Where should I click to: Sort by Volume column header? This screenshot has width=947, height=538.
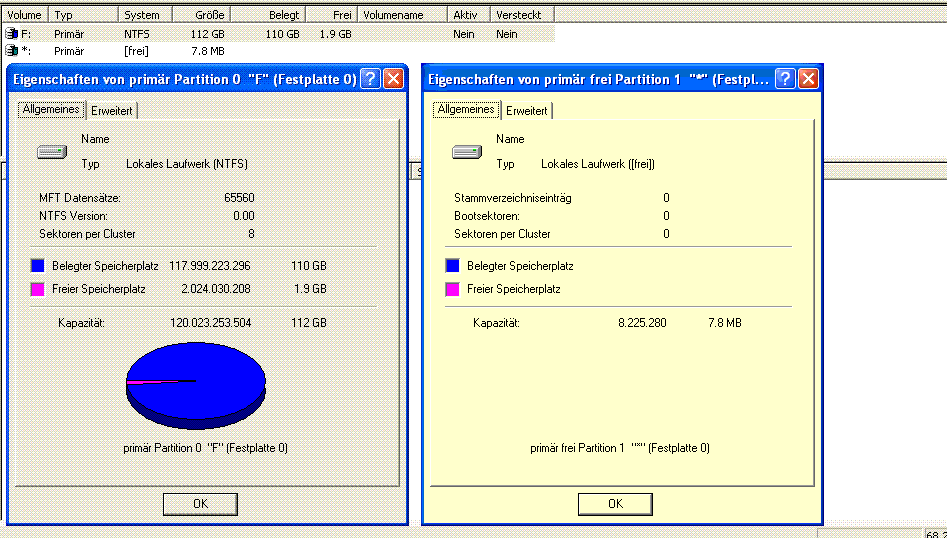click(25, 15)
